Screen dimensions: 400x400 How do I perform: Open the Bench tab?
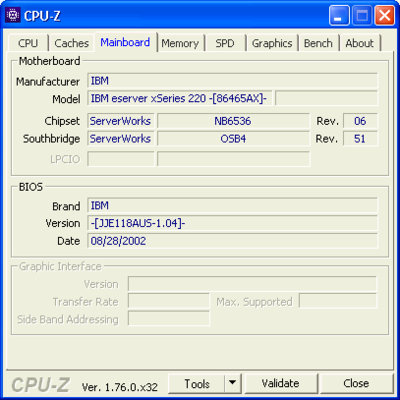tap(318, 43)
